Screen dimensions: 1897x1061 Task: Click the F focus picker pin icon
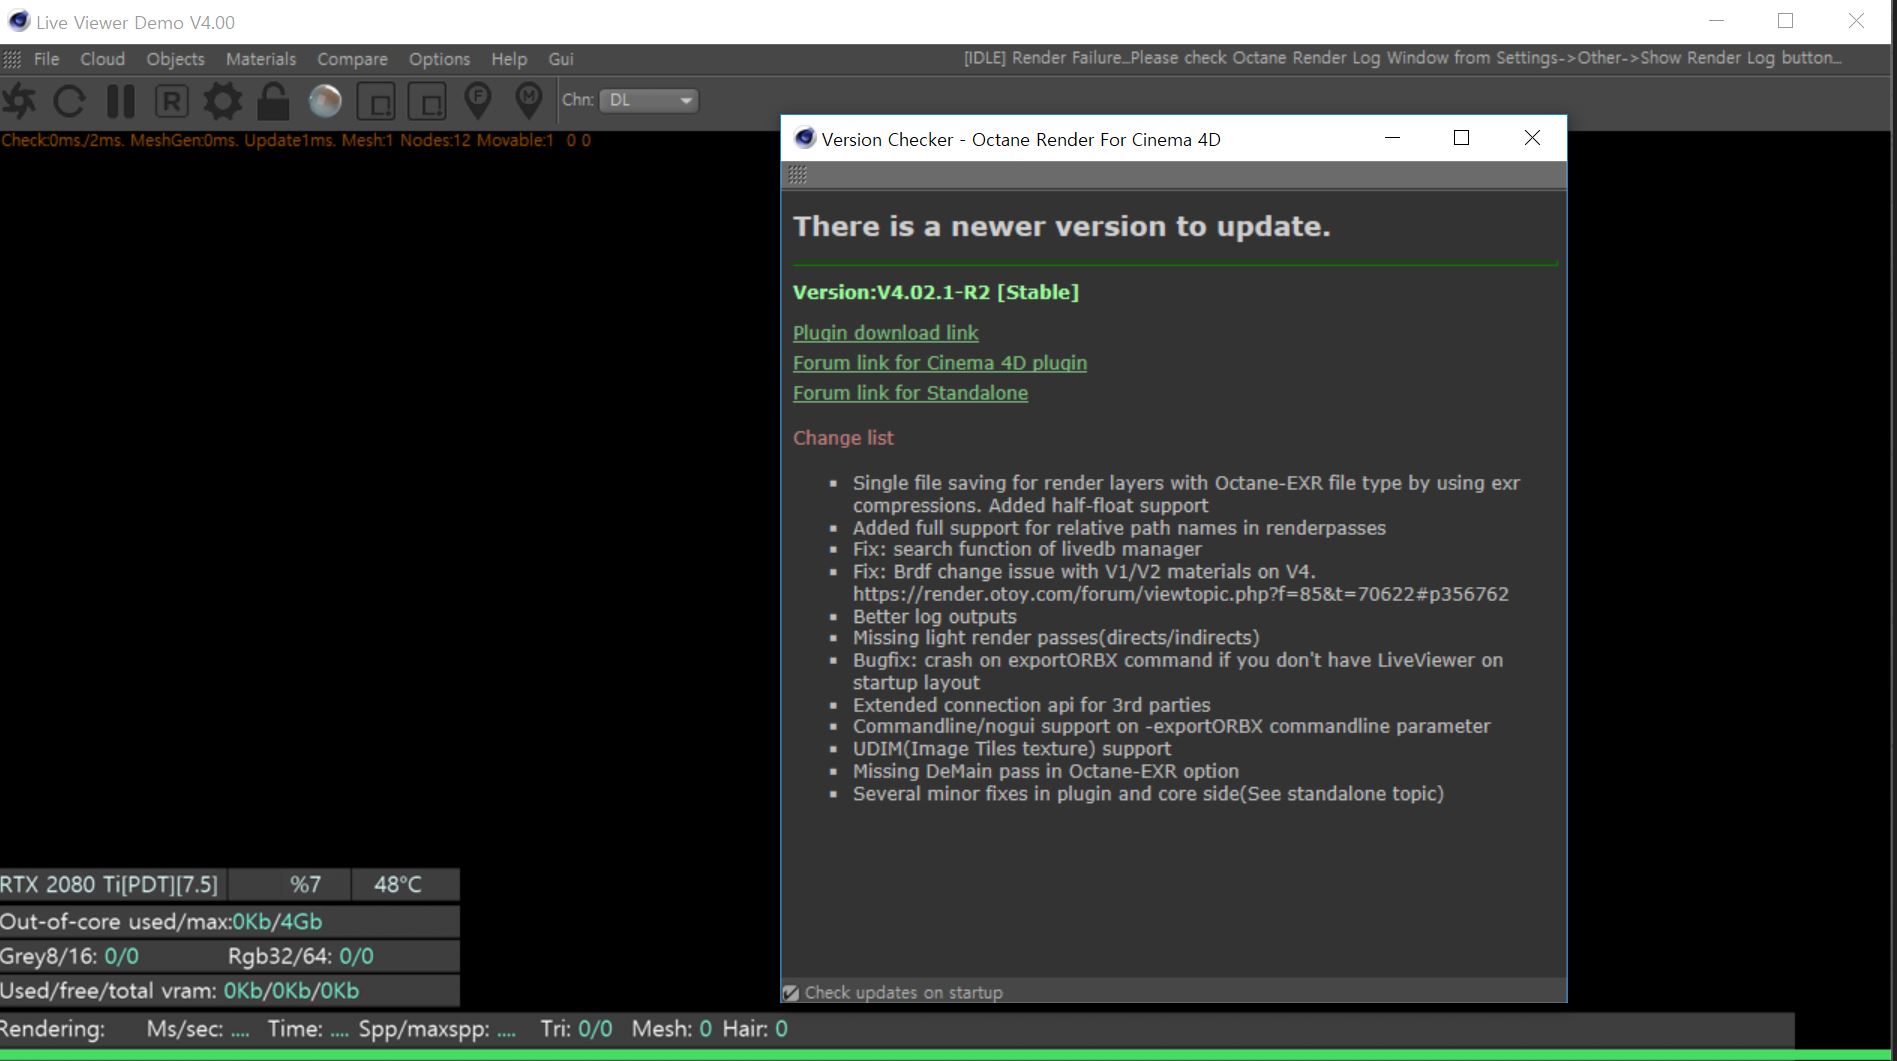478,100
